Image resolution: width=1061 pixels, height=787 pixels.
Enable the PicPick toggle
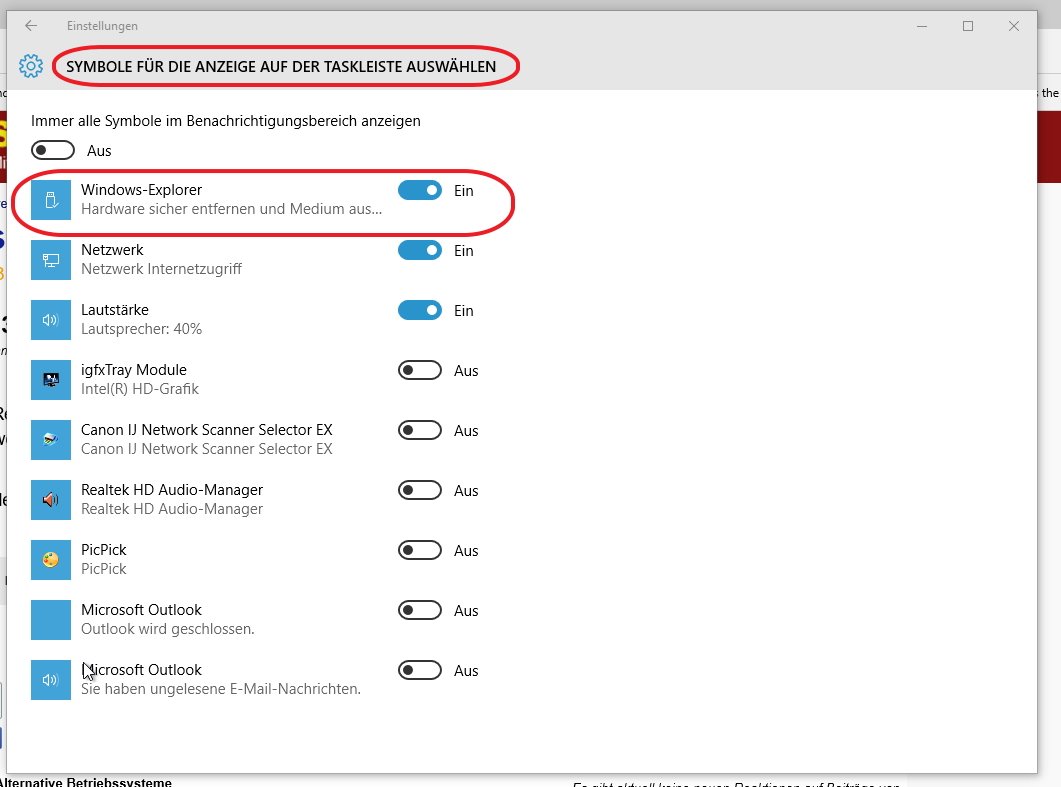point(420,550)
